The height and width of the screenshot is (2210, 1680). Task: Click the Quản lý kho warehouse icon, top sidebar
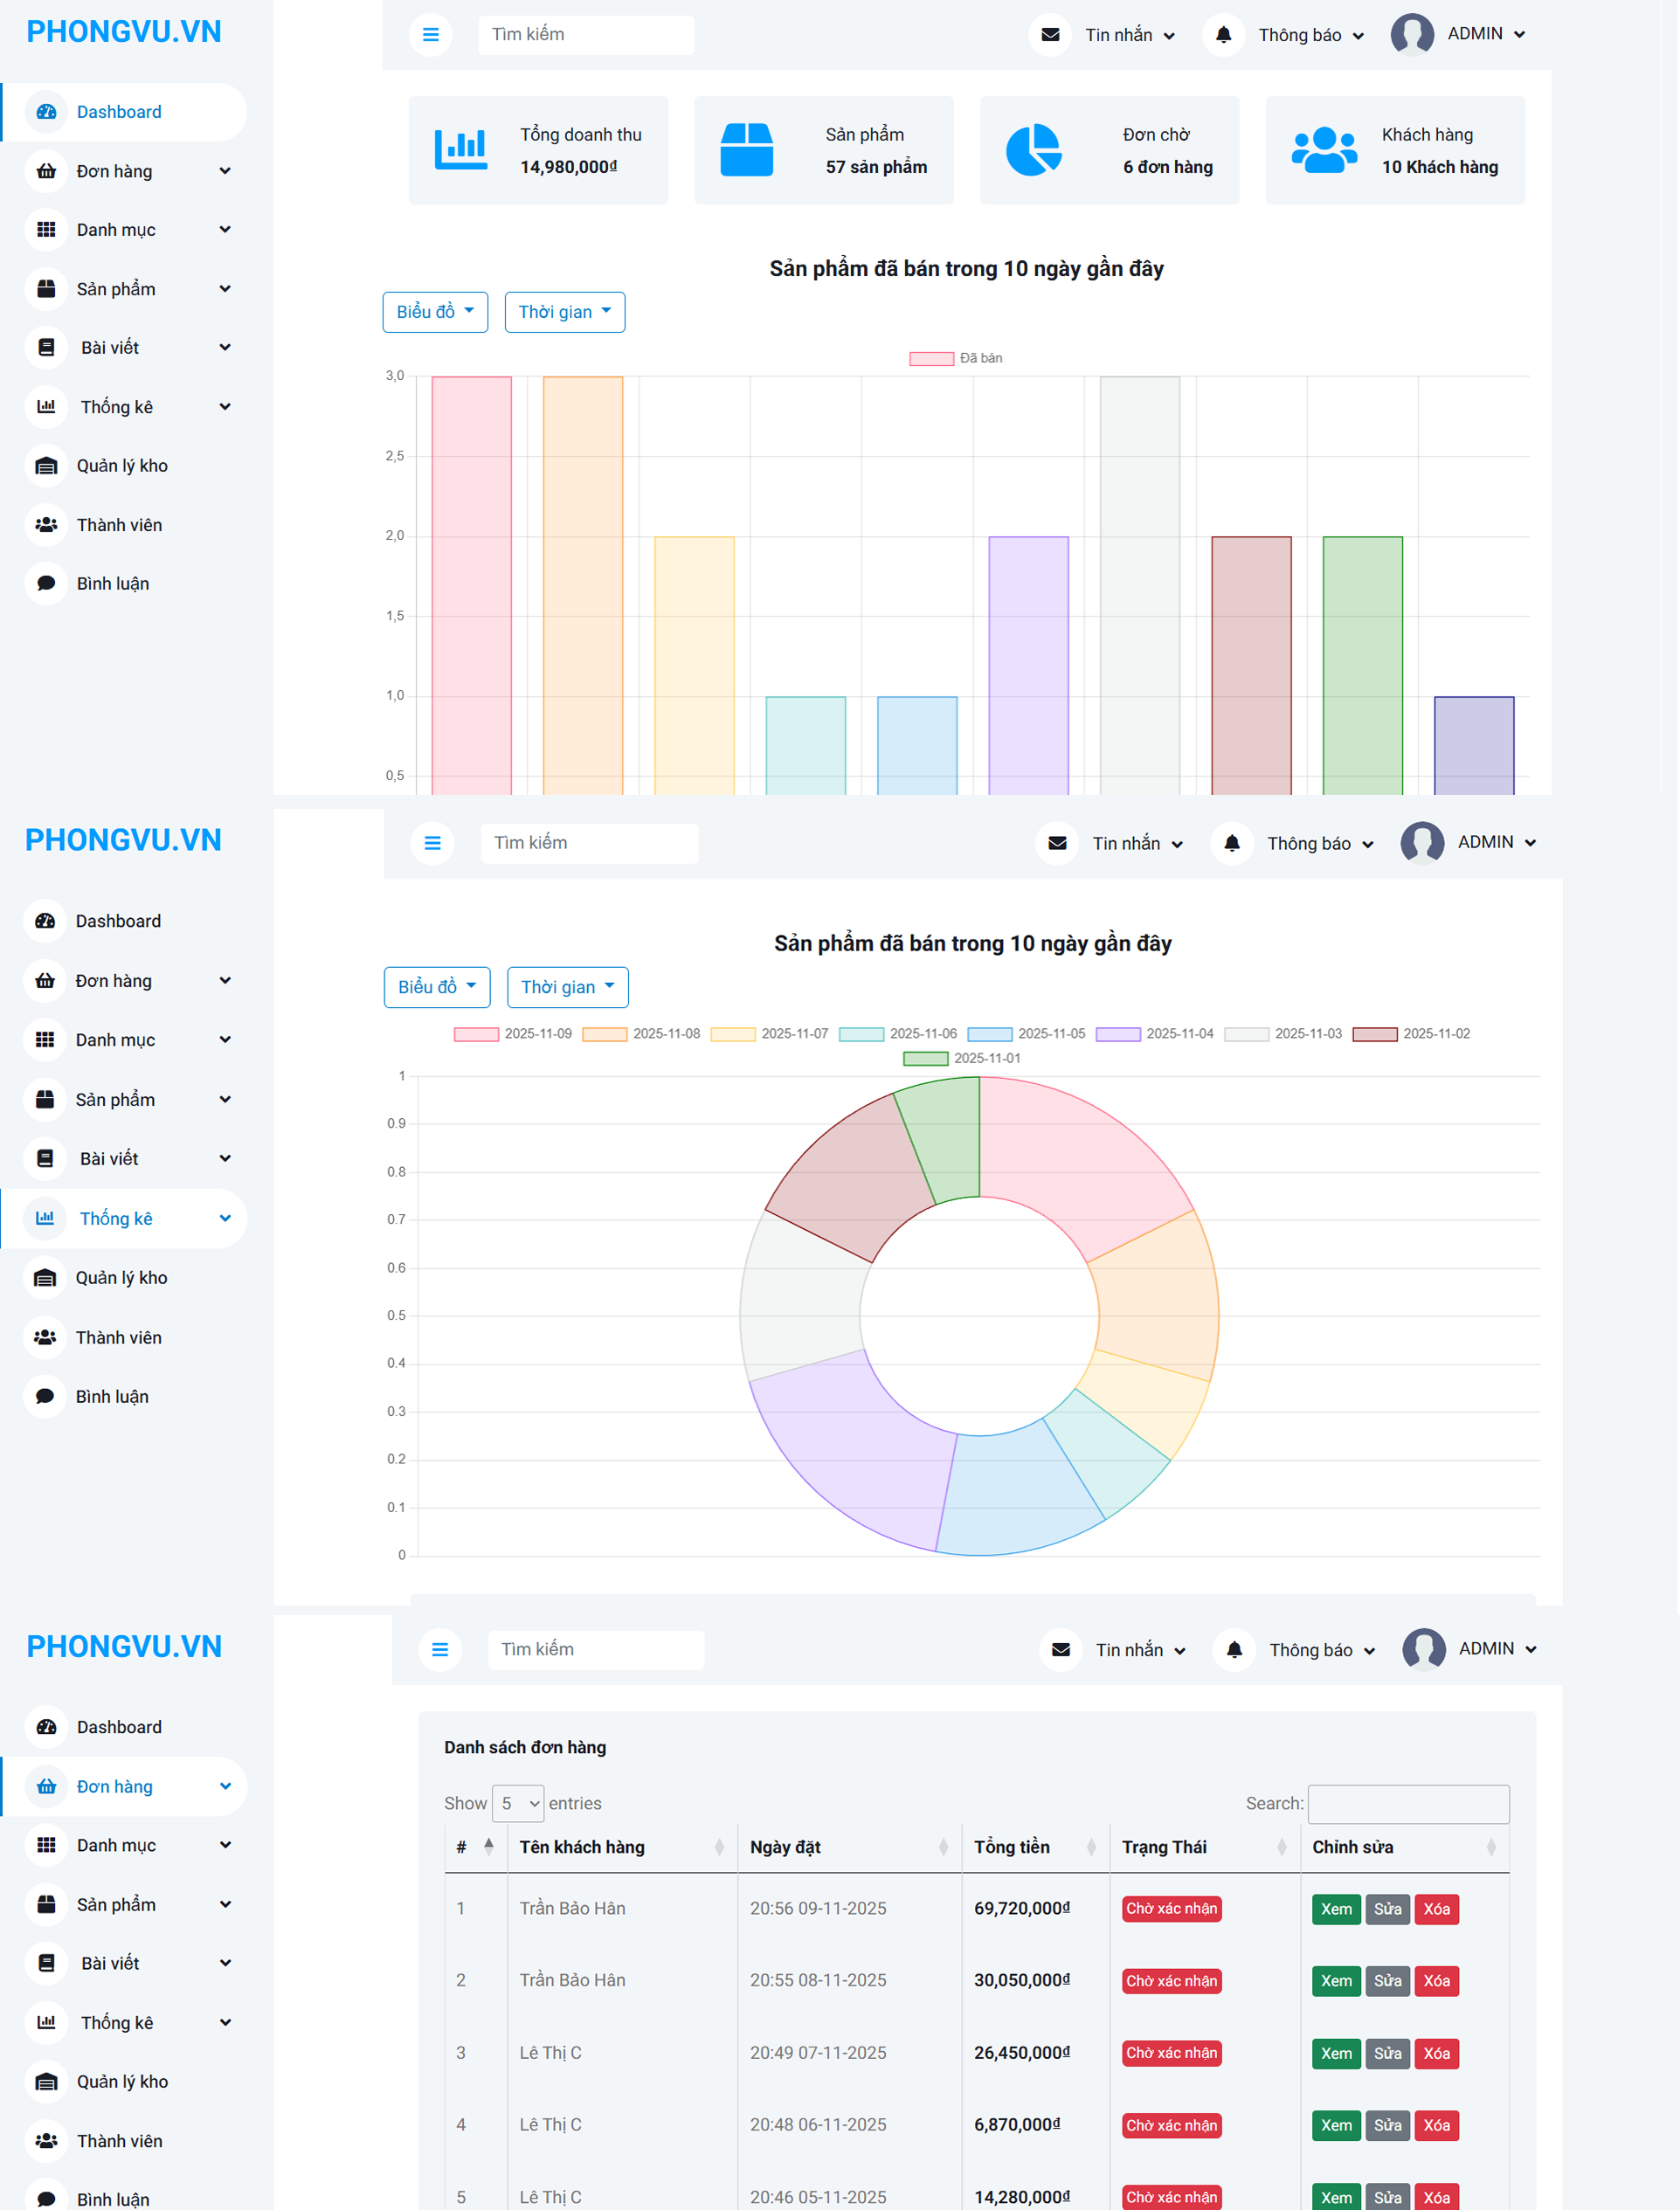click(x=46, y=466)
